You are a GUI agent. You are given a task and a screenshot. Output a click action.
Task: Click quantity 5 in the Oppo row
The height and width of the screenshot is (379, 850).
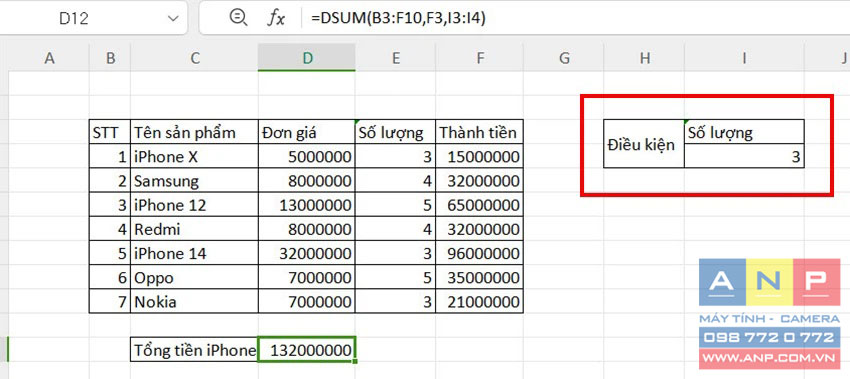click(395, 278)
